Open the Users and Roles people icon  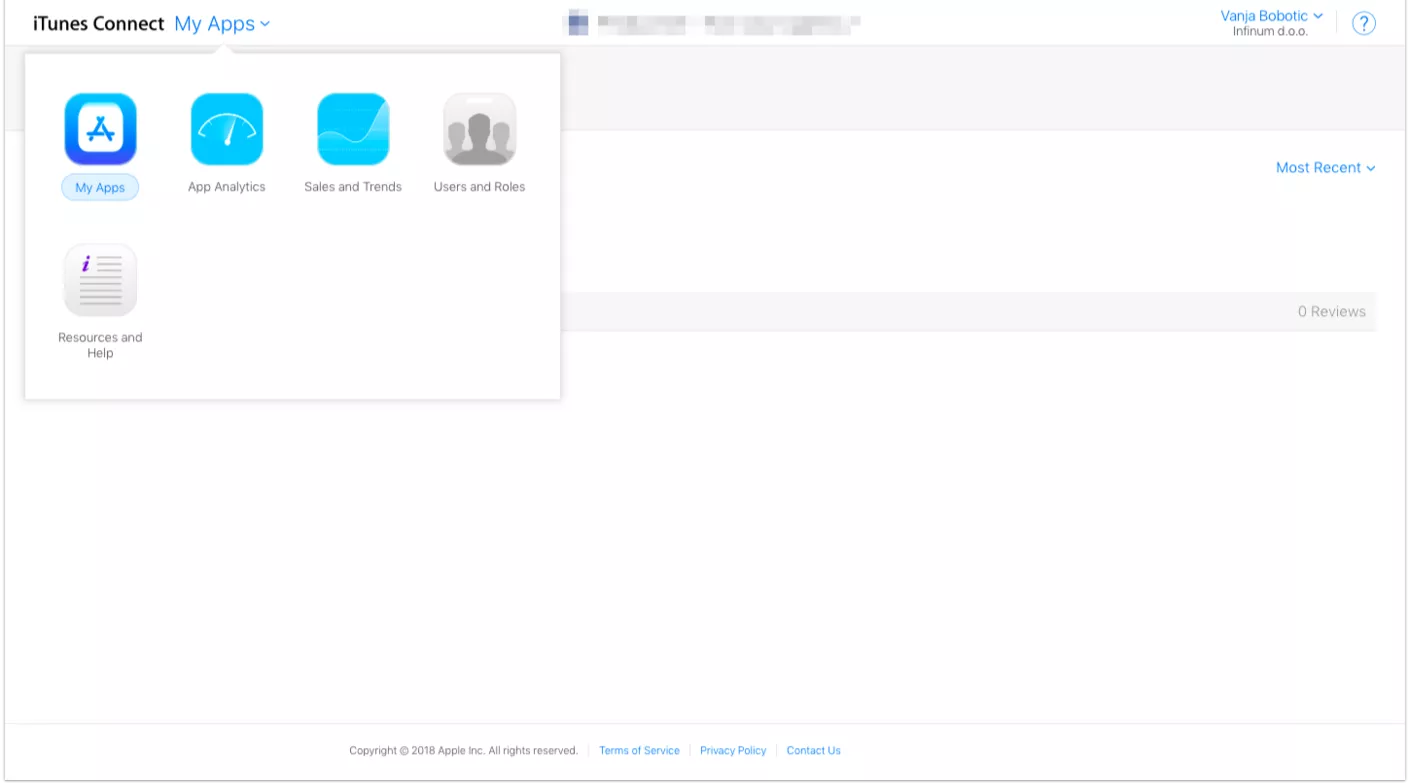(x=479, y=129)
